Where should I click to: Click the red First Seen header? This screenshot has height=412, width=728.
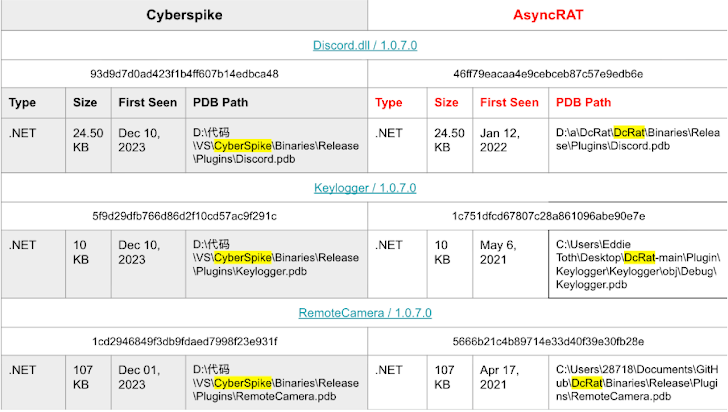click(508, 102)
